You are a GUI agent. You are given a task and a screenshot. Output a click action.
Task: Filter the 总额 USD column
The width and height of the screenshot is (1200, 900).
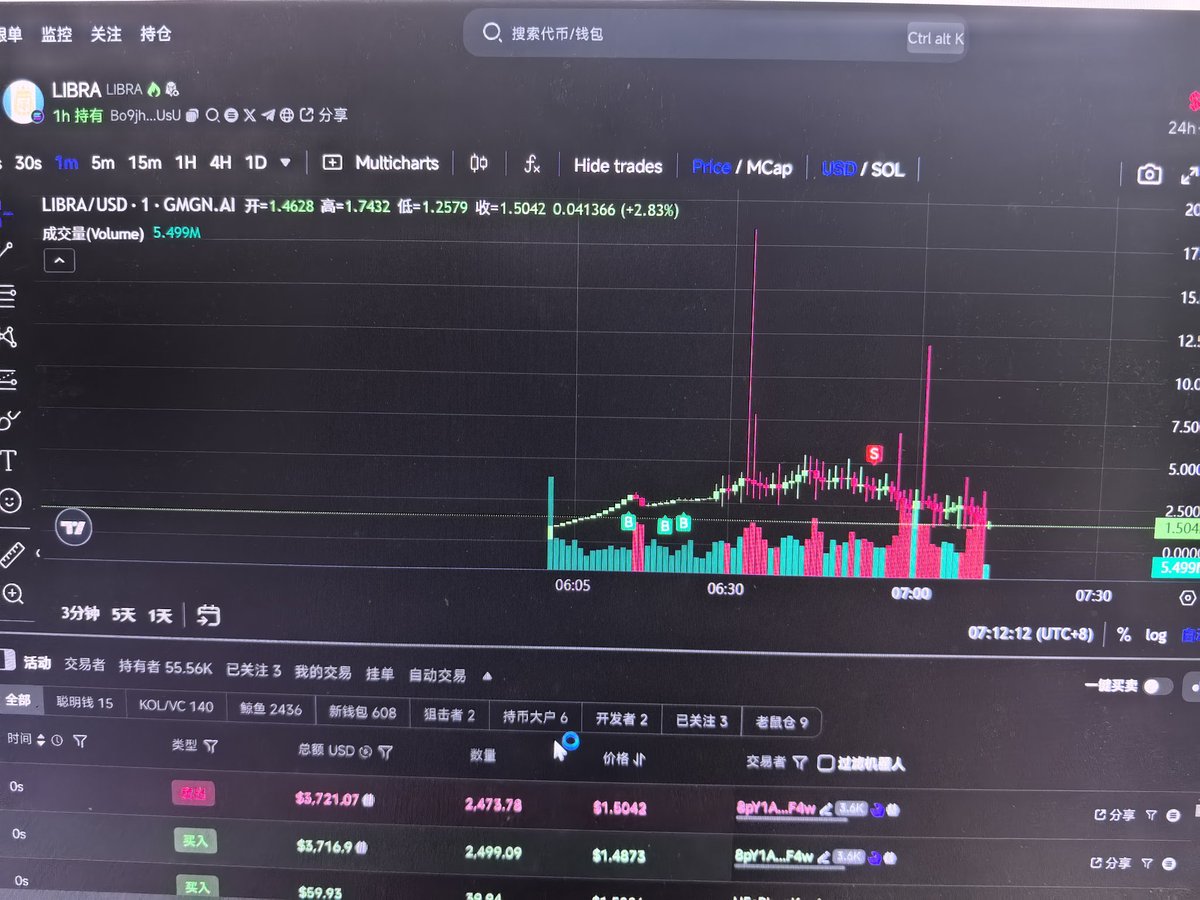pyautogui.click(x=386, y=751)
